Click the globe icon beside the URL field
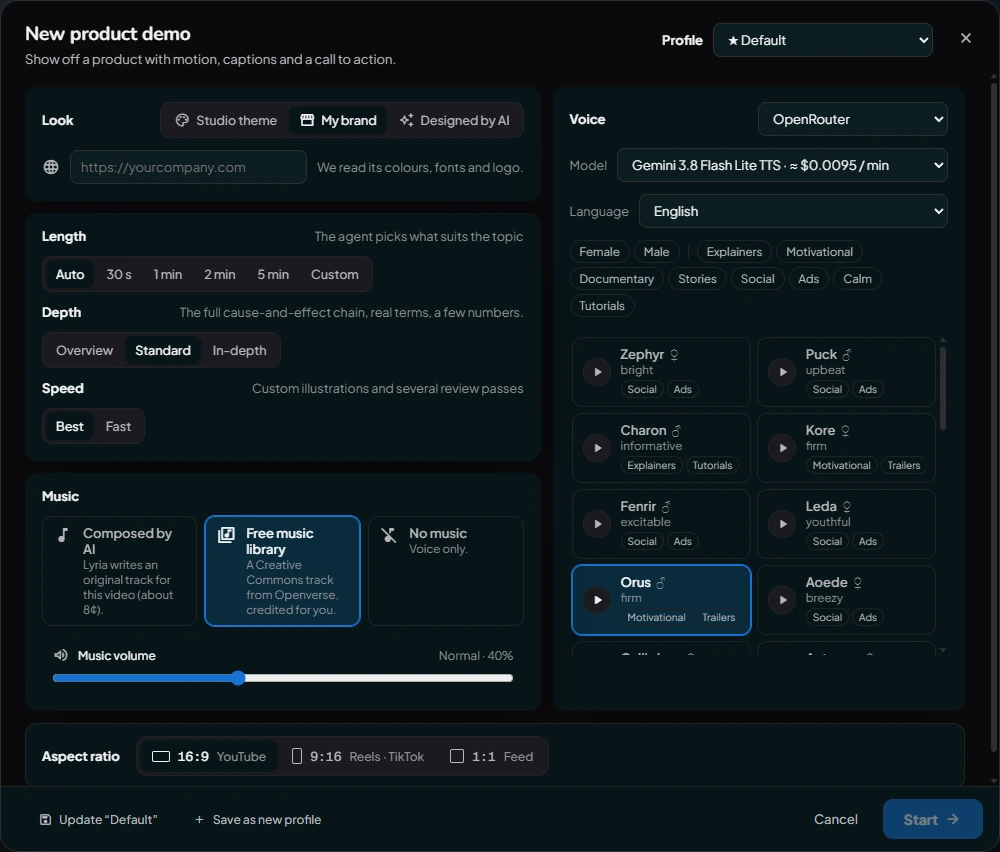 51,167
